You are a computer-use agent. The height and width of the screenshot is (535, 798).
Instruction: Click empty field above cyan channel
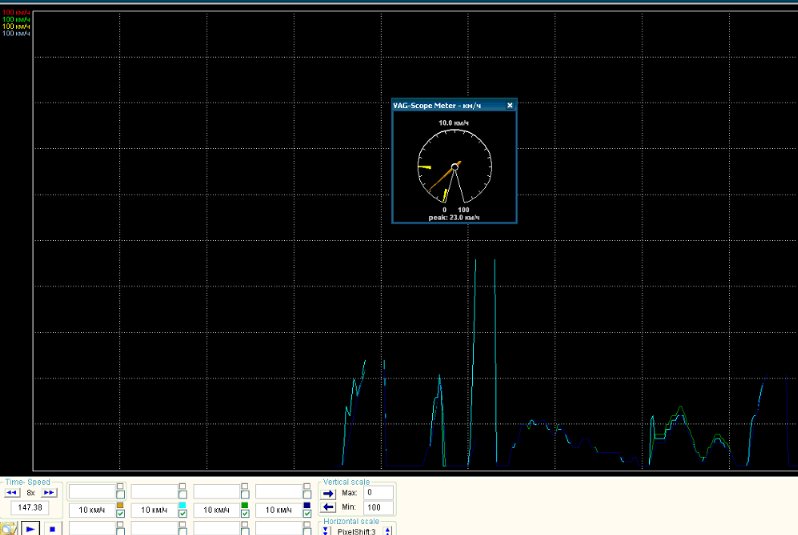[154, 492]
